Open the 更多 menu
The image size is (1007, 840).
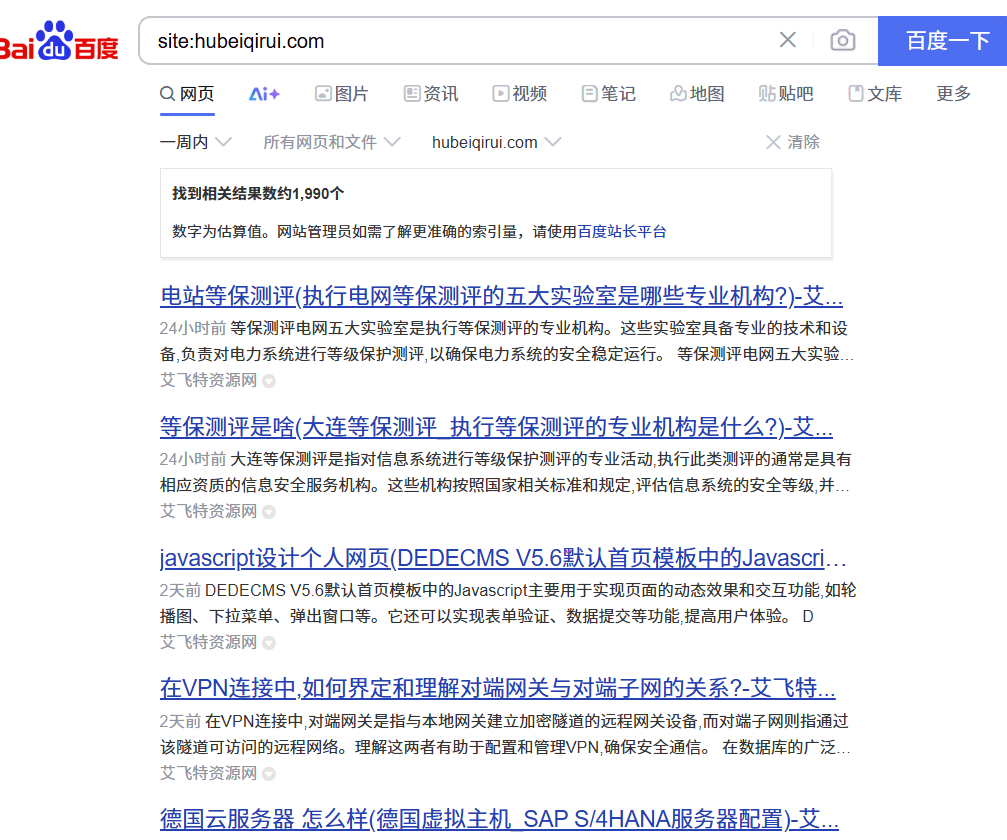[x=953, y=94]
